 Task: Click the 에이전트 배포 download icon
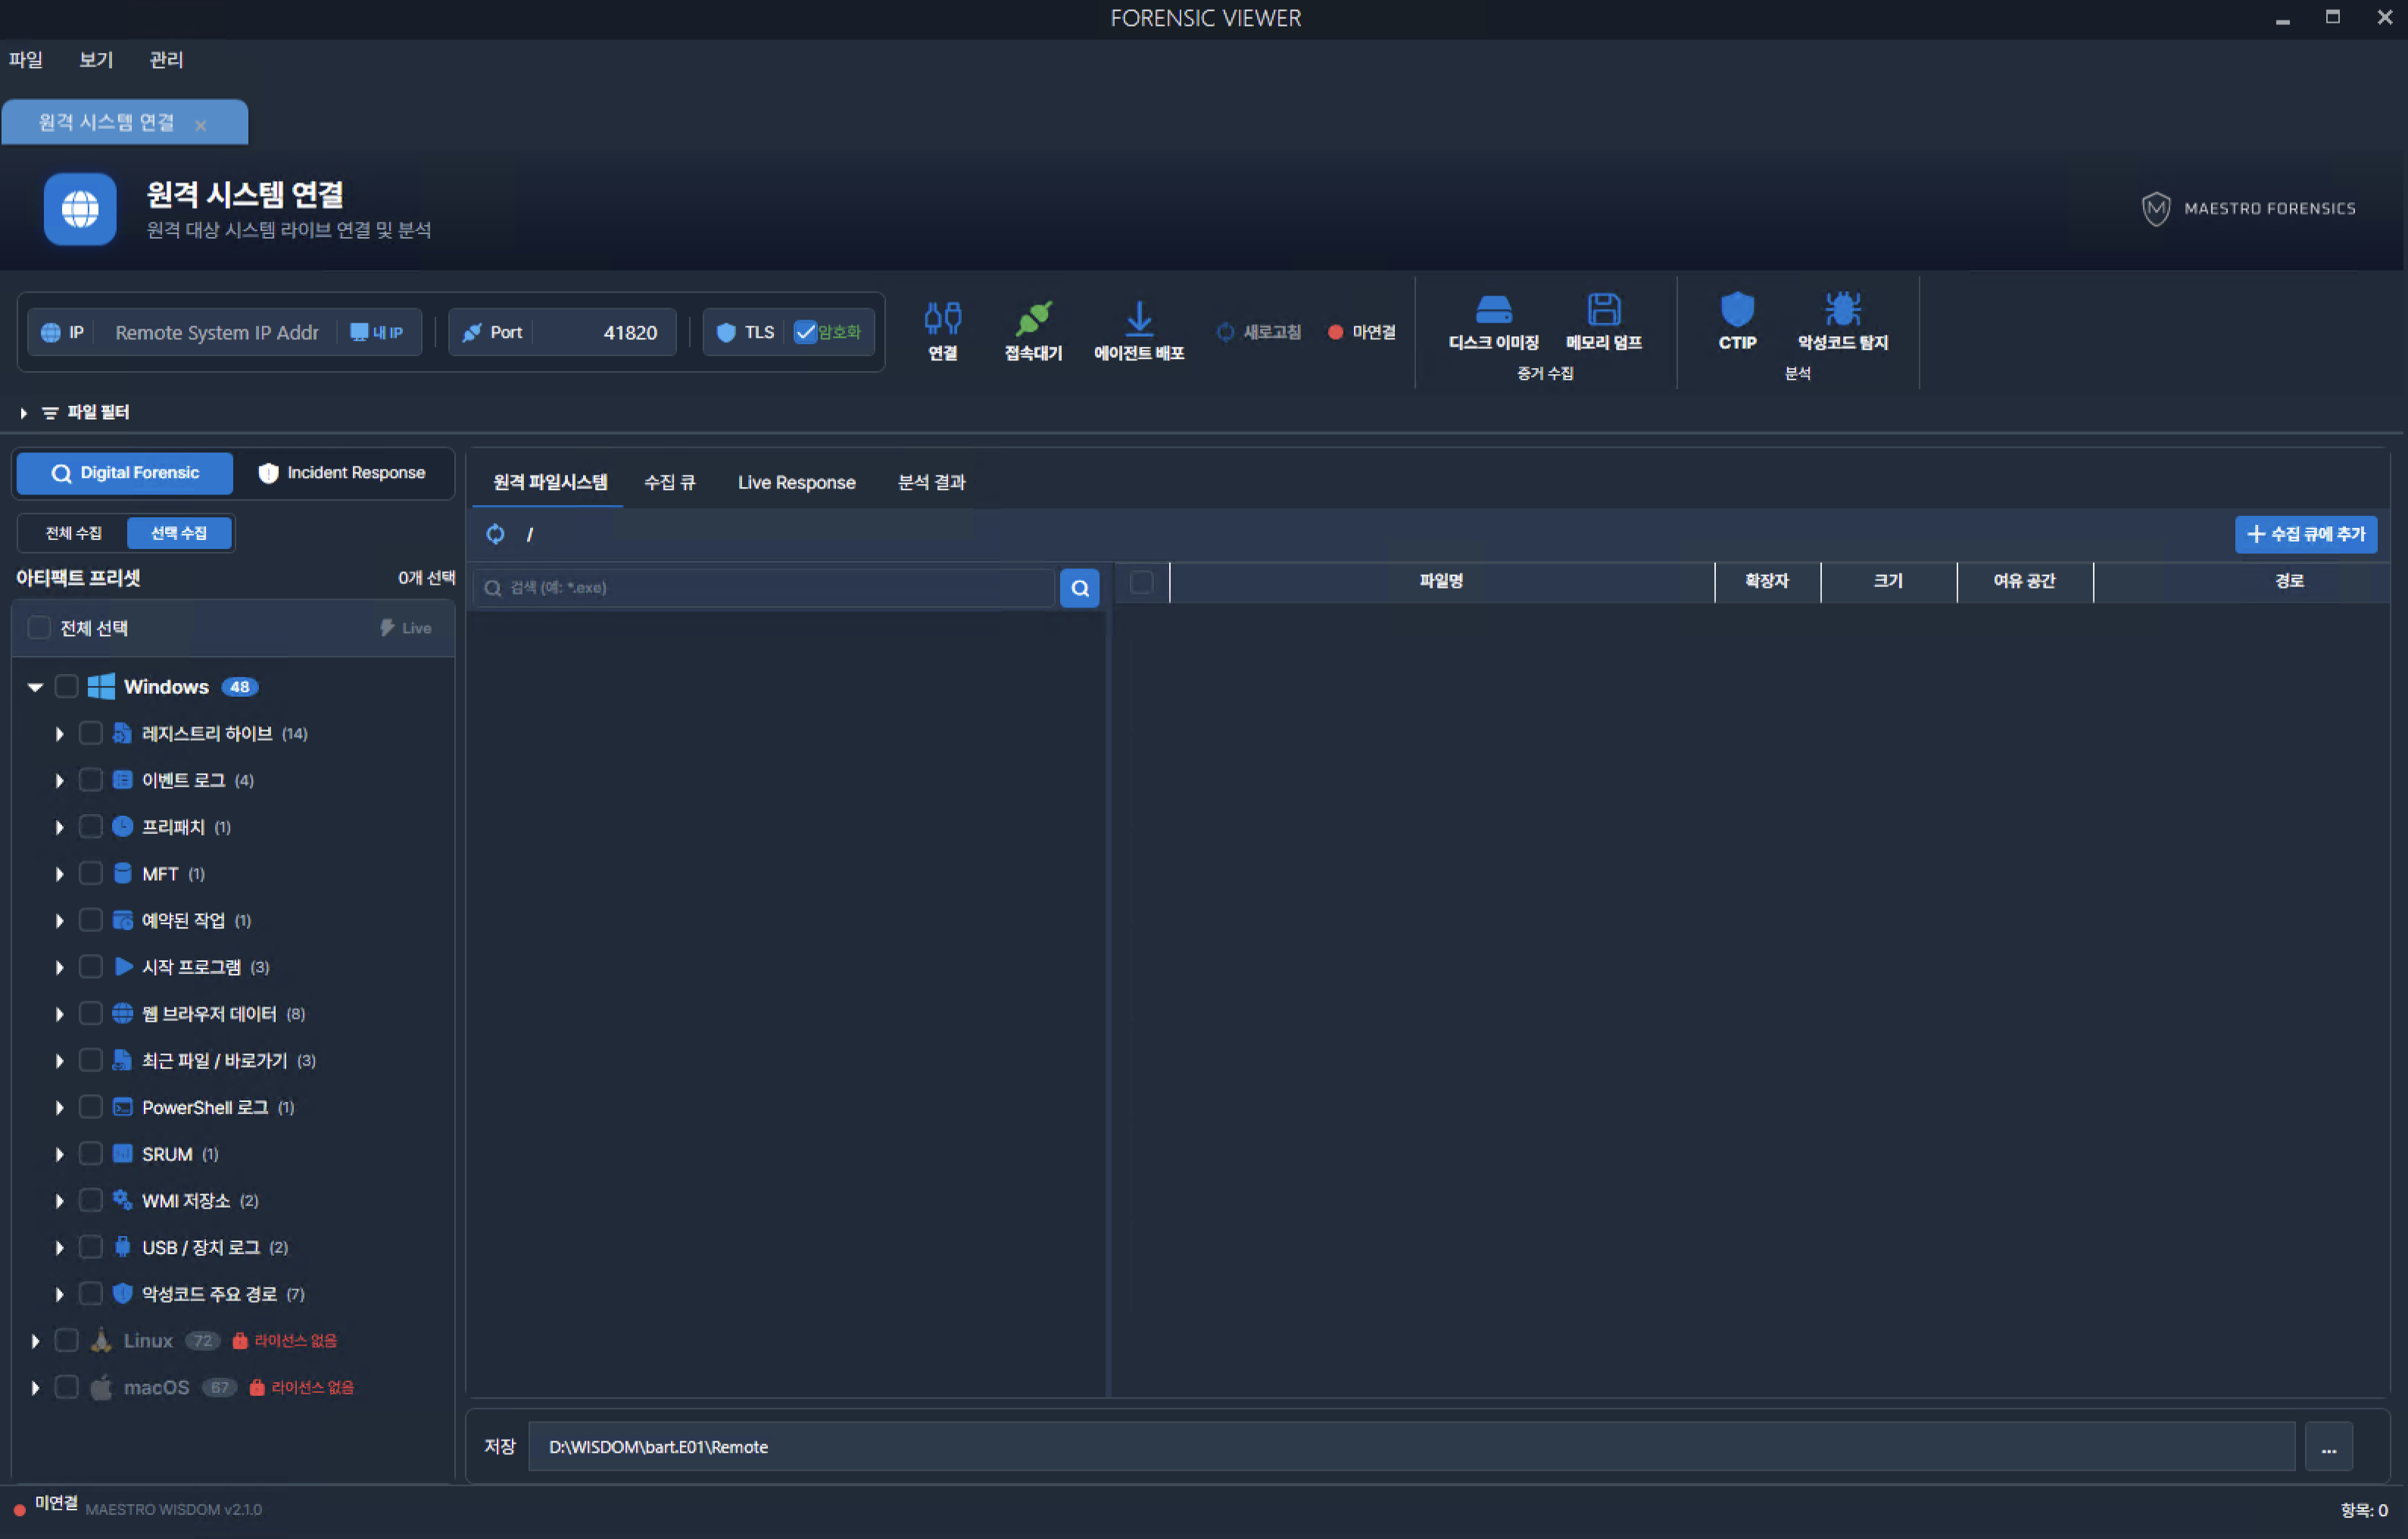(1138, 318)
